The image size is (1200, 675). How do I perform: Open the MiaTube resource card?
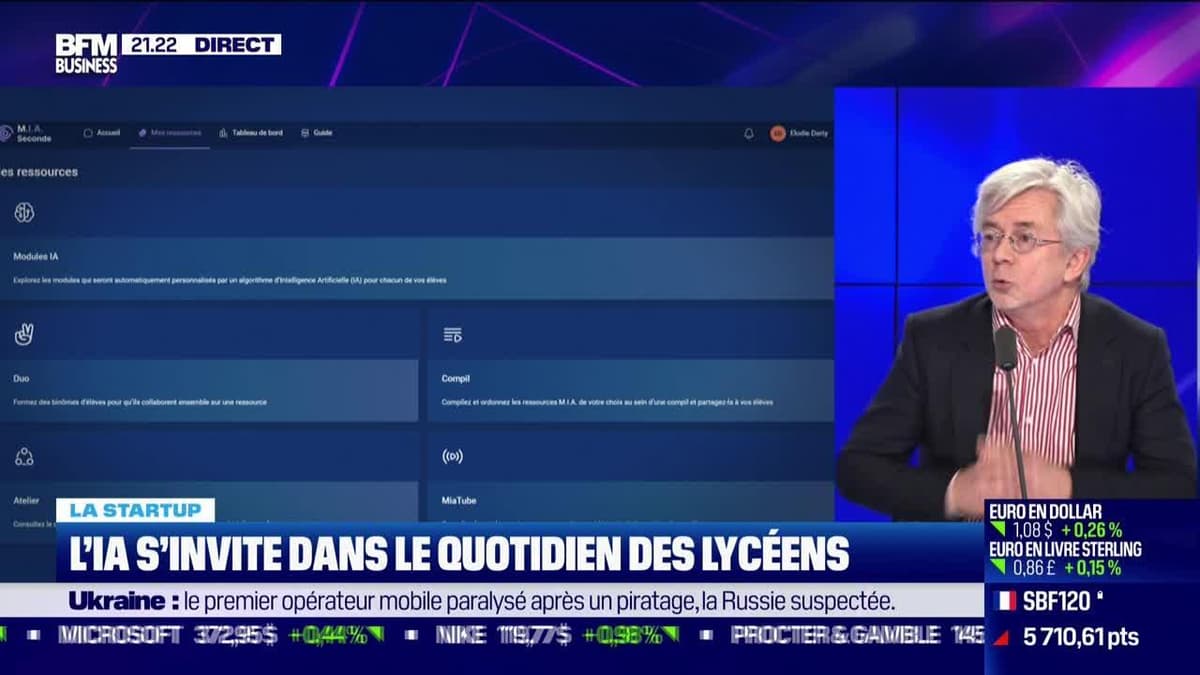point(630,501)
